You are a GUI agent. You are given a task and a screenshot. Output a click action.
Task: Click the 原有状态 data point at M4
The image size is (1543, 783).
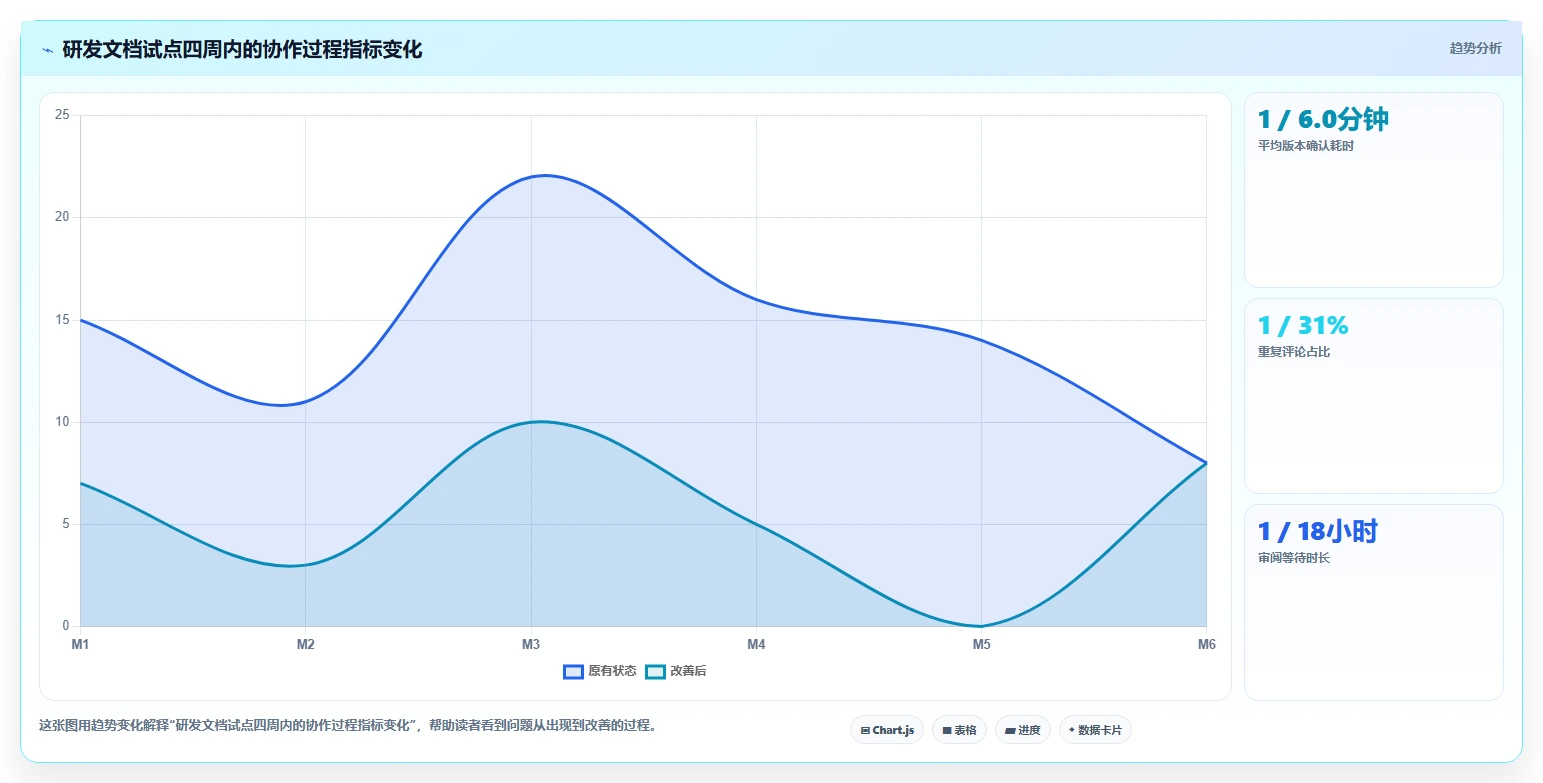756,299
